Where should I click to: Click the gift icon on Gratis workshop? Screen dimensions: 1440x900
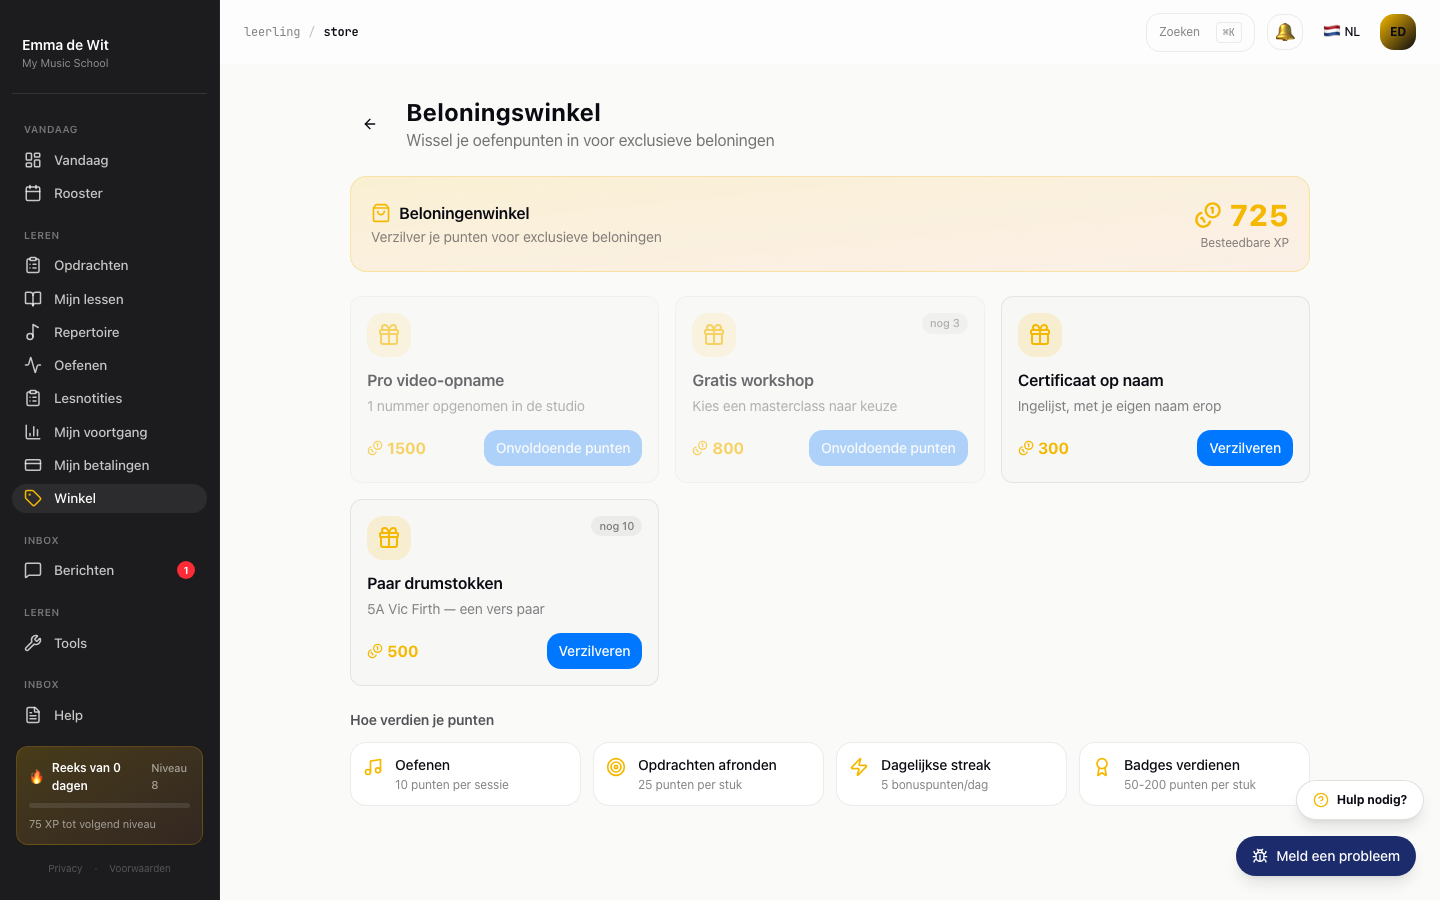click(x=714, y=335)
